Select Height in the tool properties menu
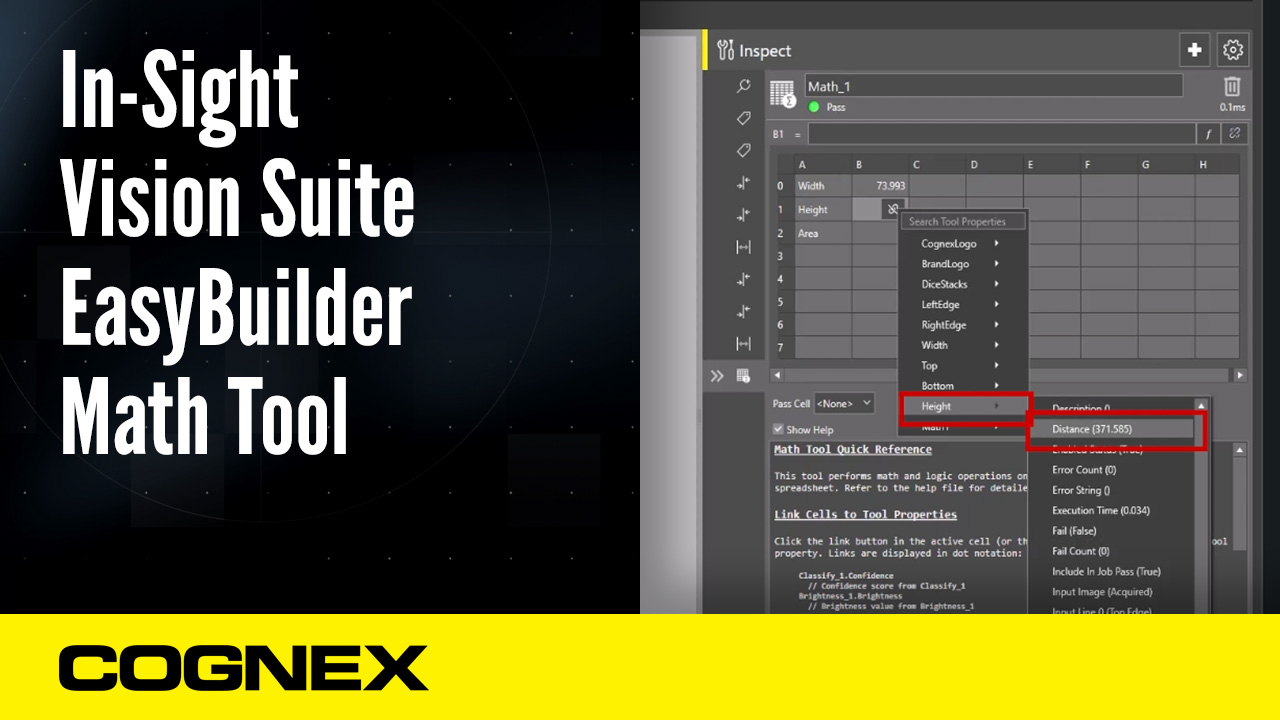Screen dimensions: 1280x720 964,406
